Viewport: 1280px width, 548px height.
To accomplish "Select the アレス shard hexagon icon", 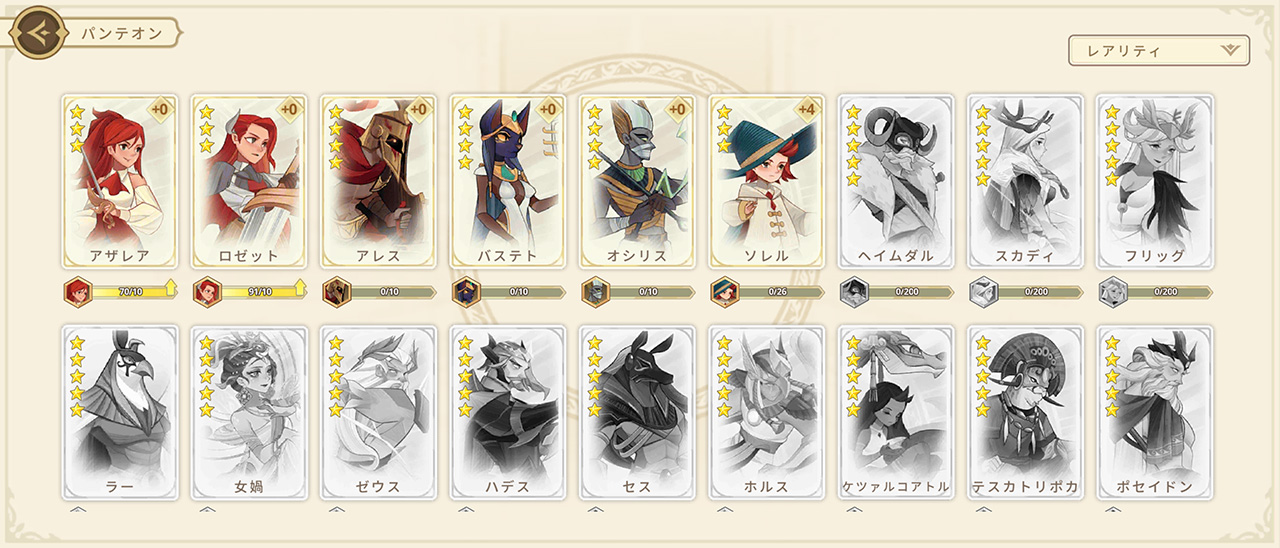I will (337, 292).
